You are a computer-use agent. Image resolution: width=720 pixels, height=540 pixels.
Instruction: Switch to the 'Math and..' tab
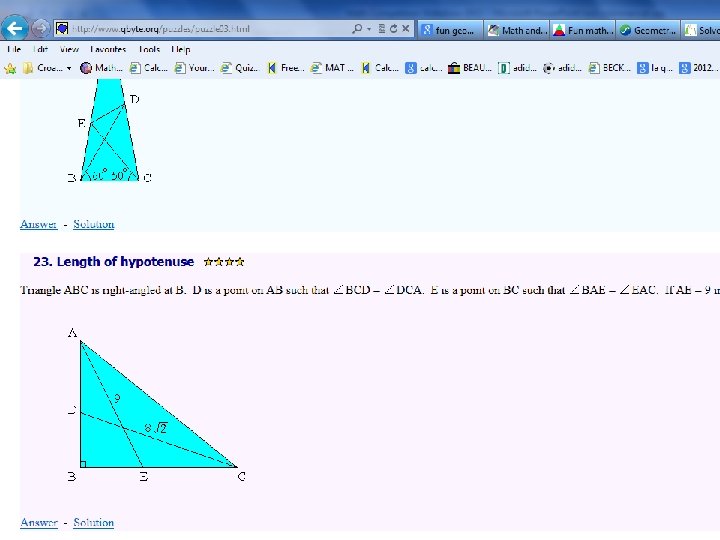516,30
